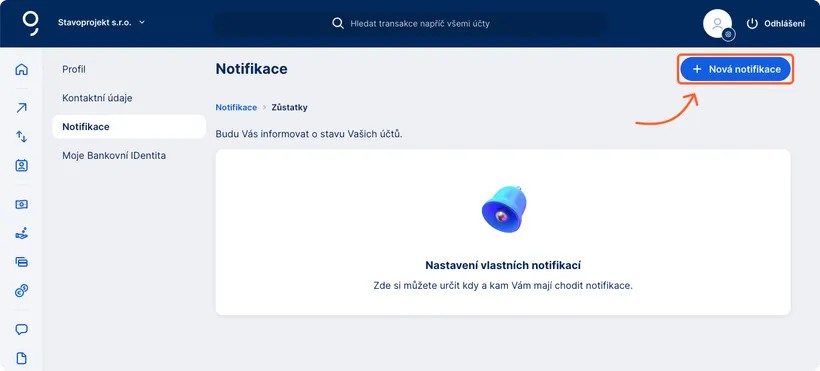Click the bank logo in header
Screen dimensions: 820x371
[31, 24]
